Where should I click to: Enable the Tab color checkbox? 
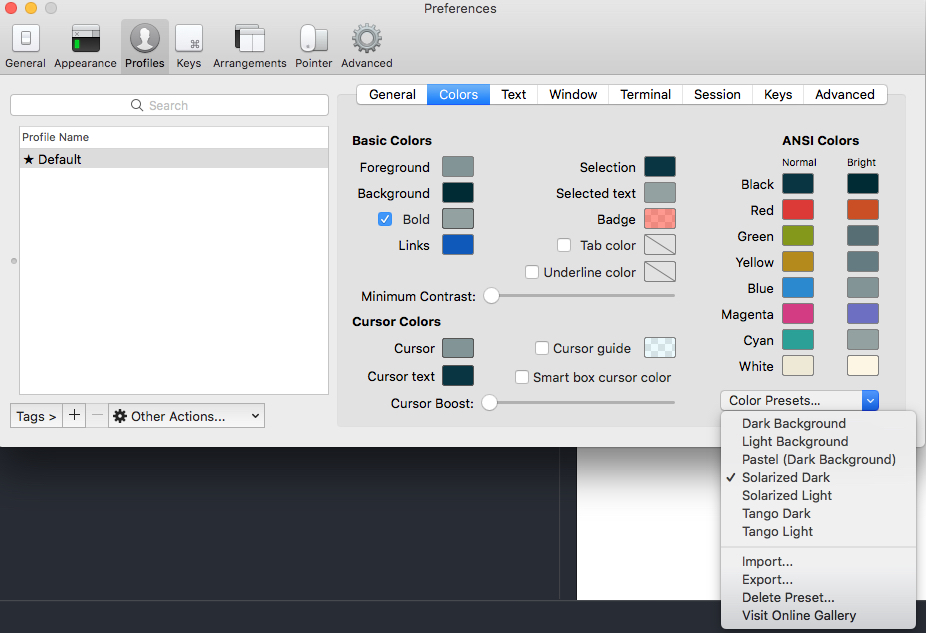coord(564,245)
